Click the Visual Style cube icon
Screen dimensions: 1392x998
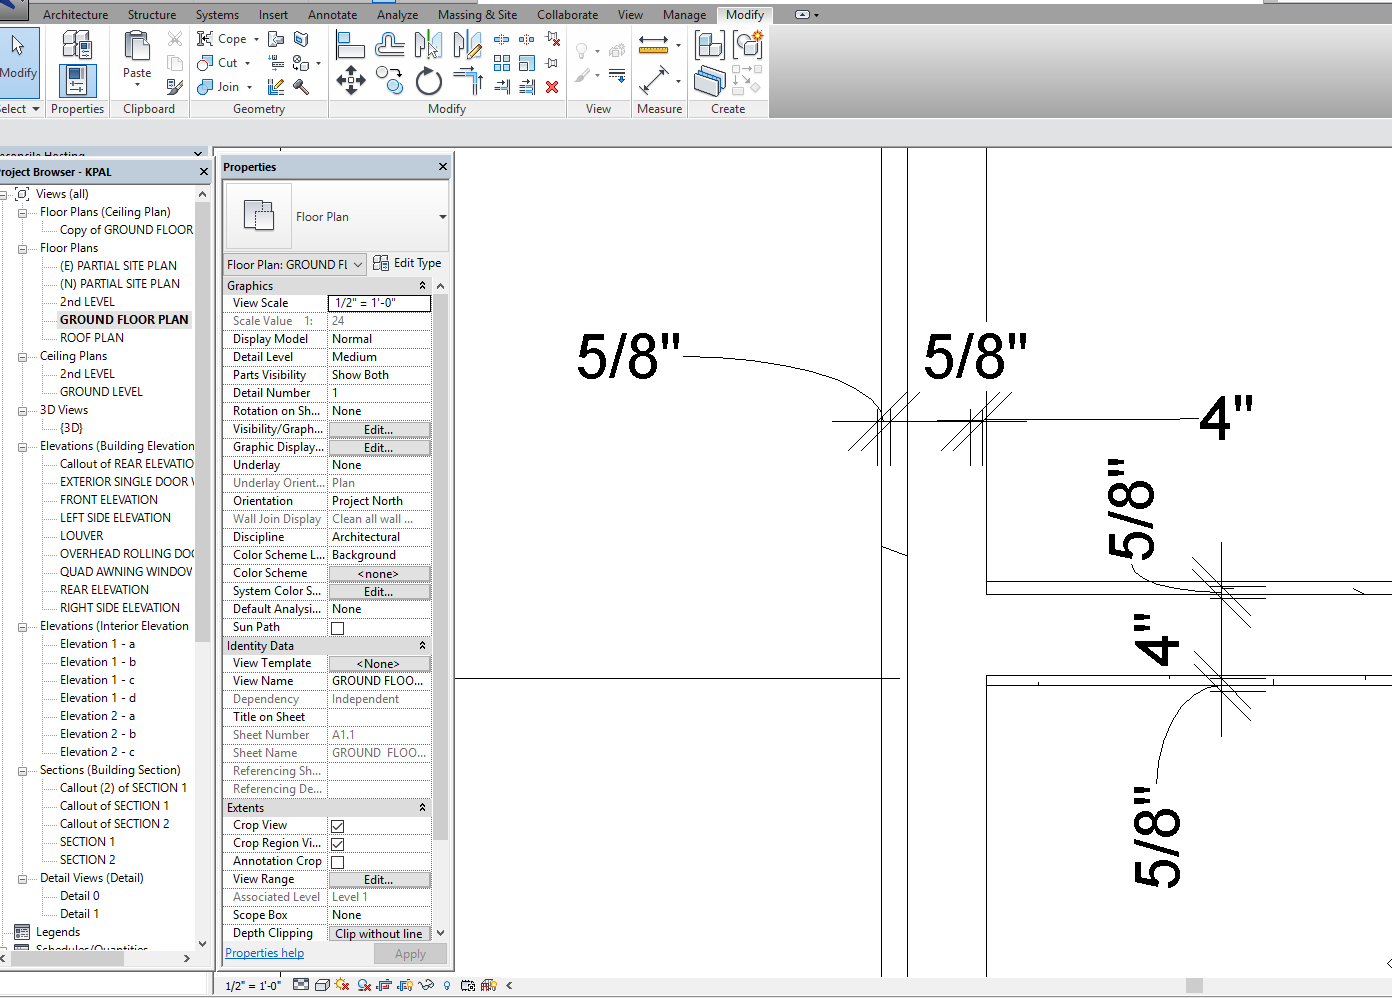pyautogui.click(x=322, y=985)
